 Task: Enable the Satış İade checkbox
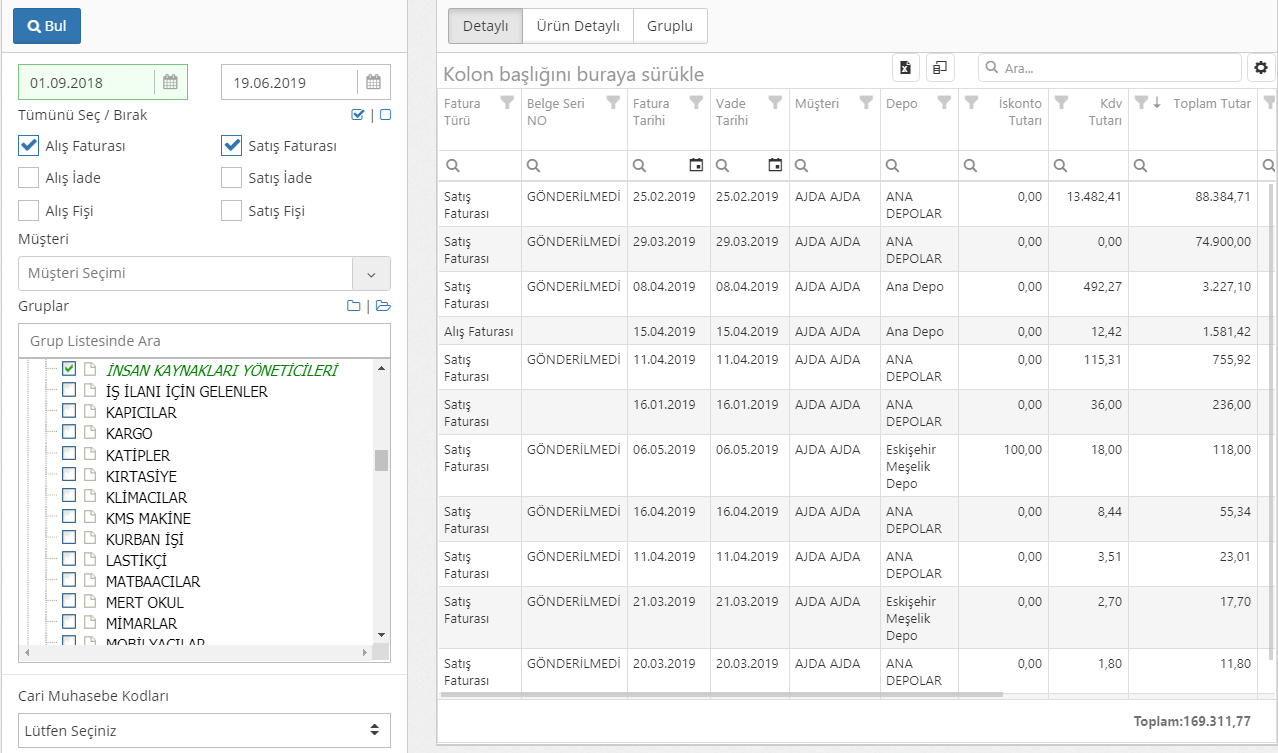click(231, 178)
